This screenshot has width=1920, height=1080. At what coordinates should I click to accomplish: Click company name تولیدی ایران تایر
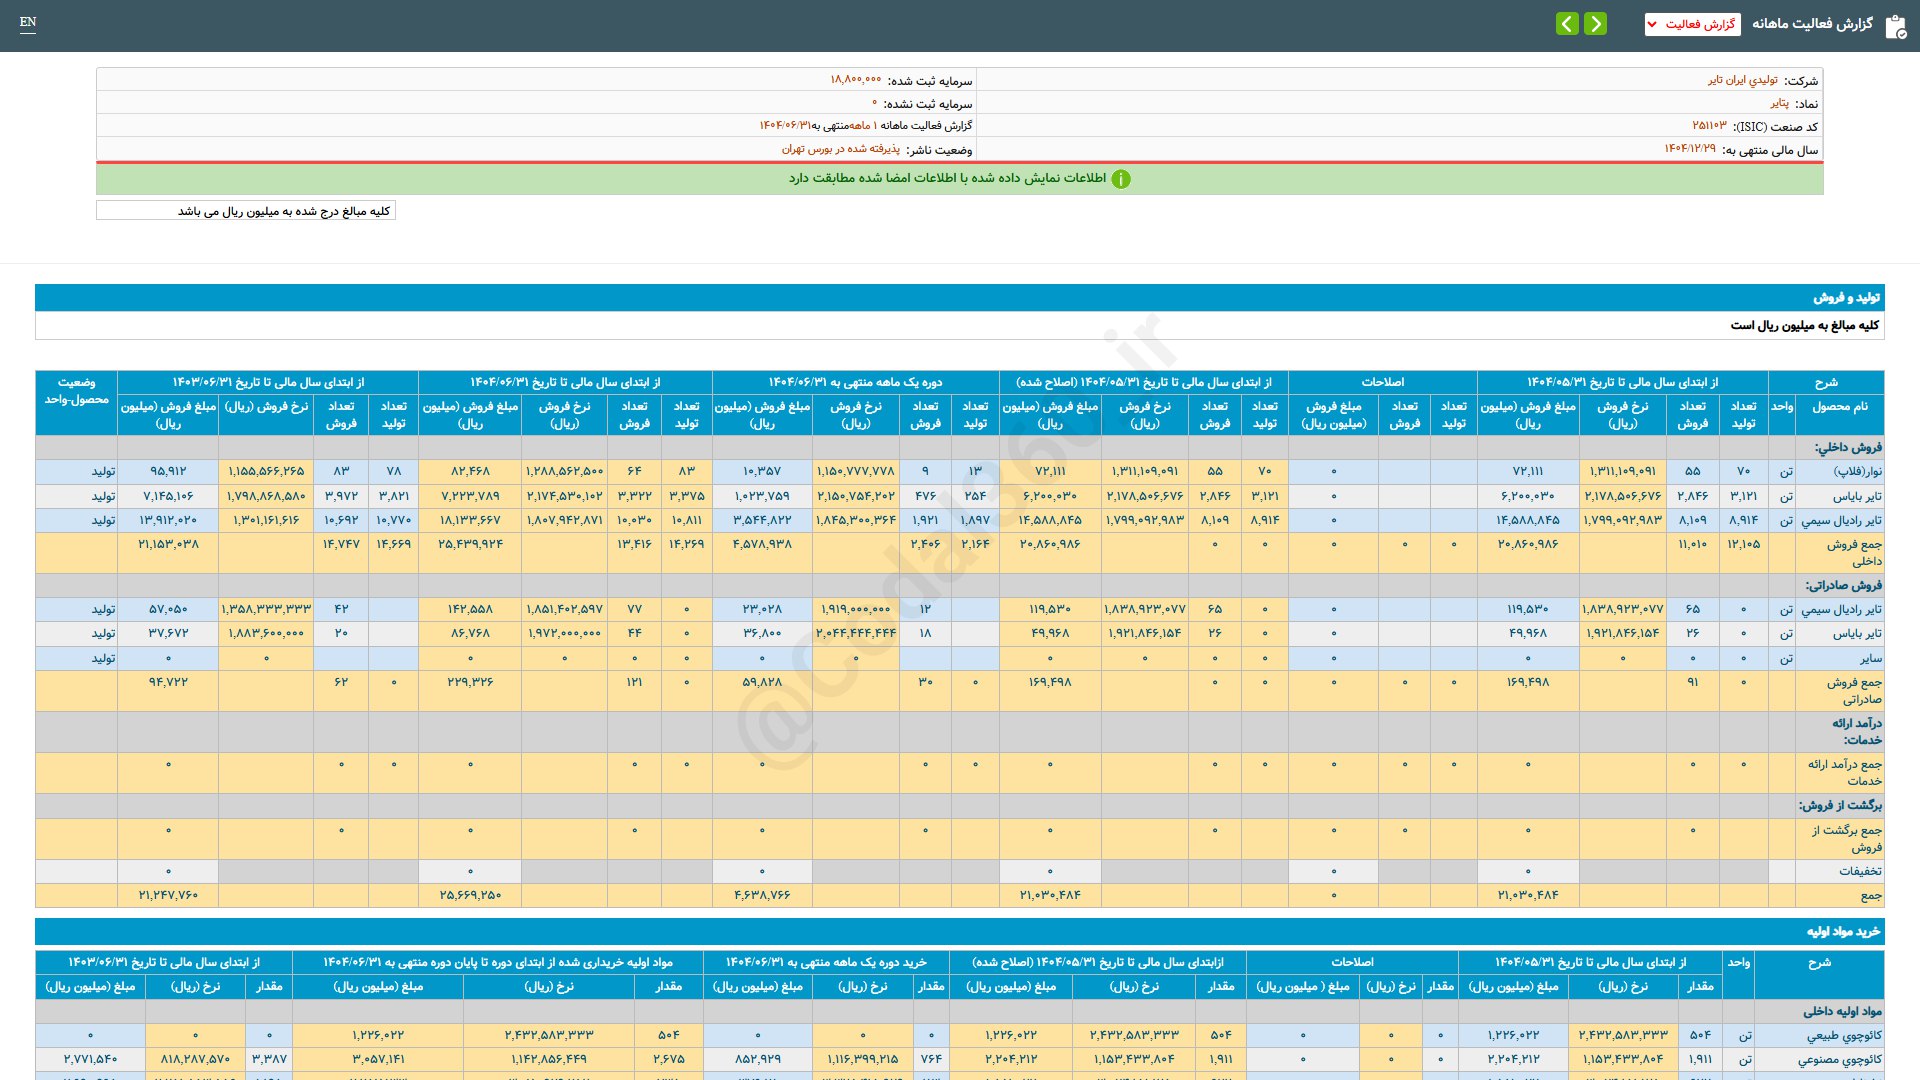tap(1742, 81)
